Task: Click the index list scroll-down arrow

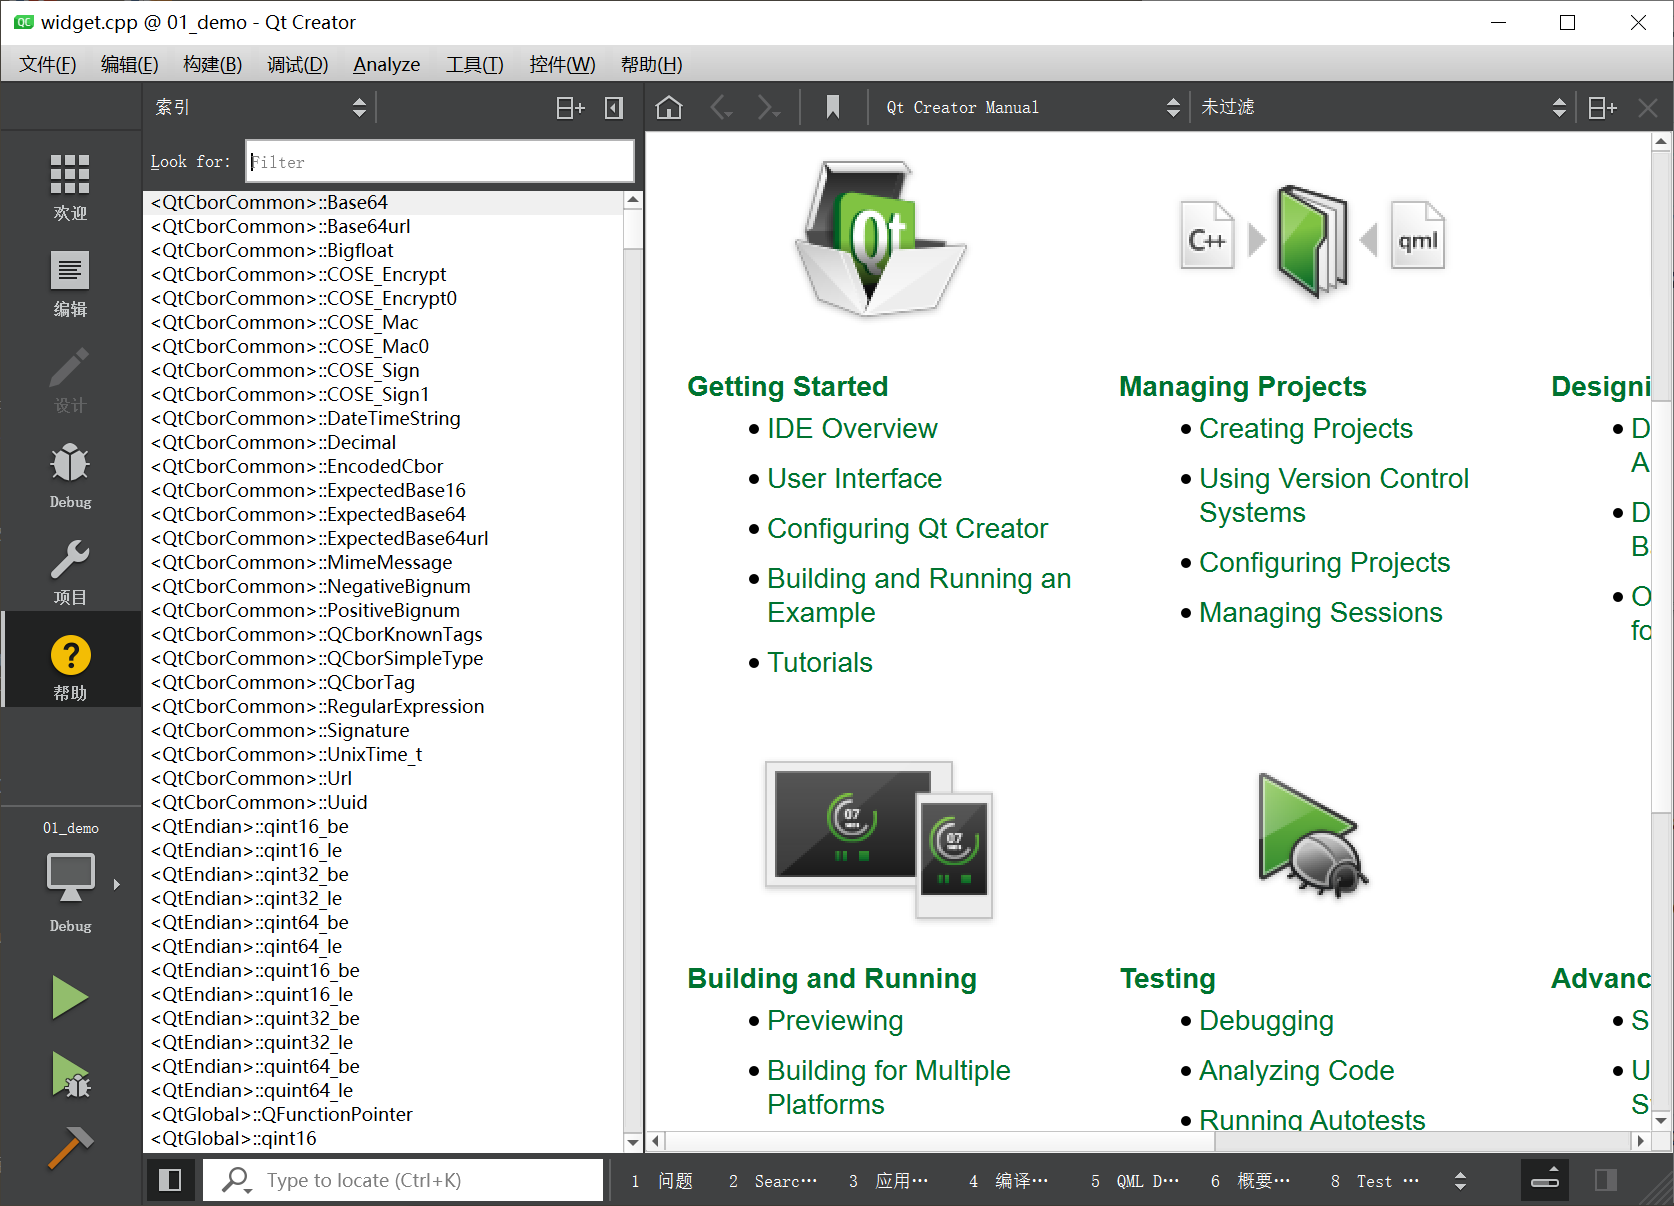Action: (x=633, y=1142)
